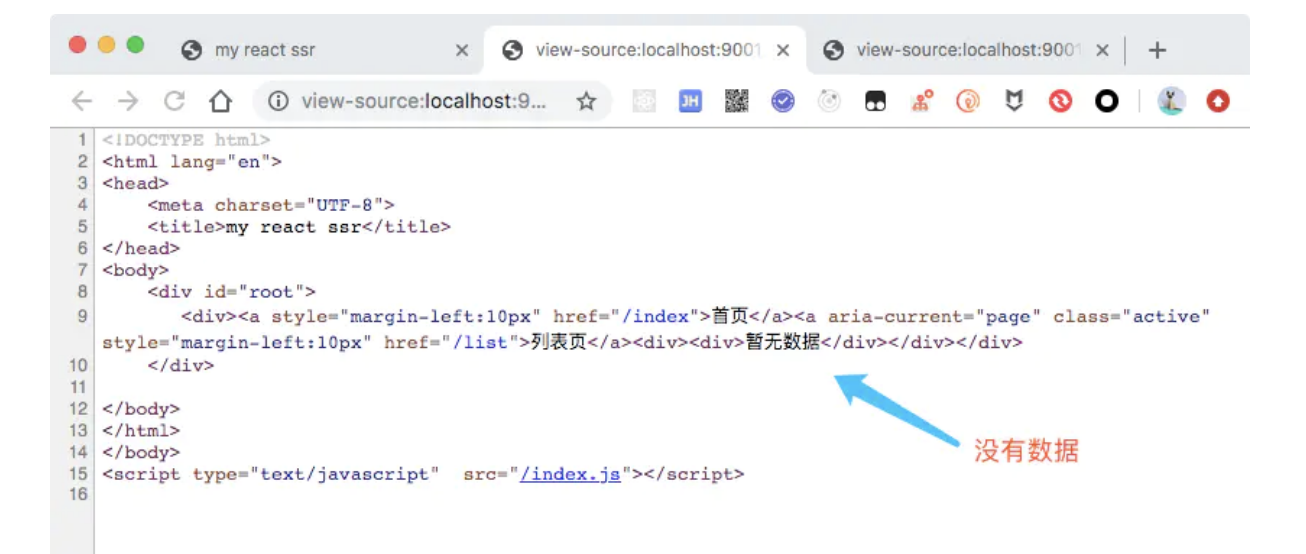1306x554 pixels.
Task: Click the red update arrow icon
Action: click(1217, 101)
